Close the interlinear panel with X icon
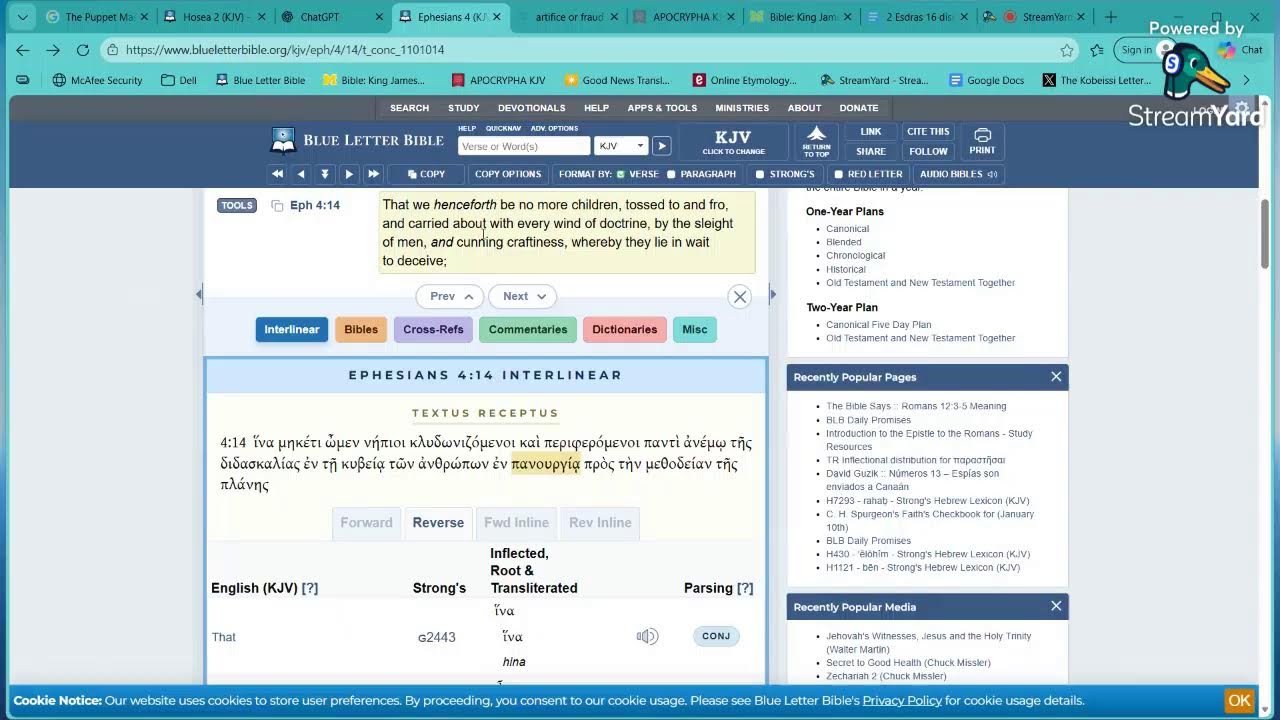 pos(740,296)
